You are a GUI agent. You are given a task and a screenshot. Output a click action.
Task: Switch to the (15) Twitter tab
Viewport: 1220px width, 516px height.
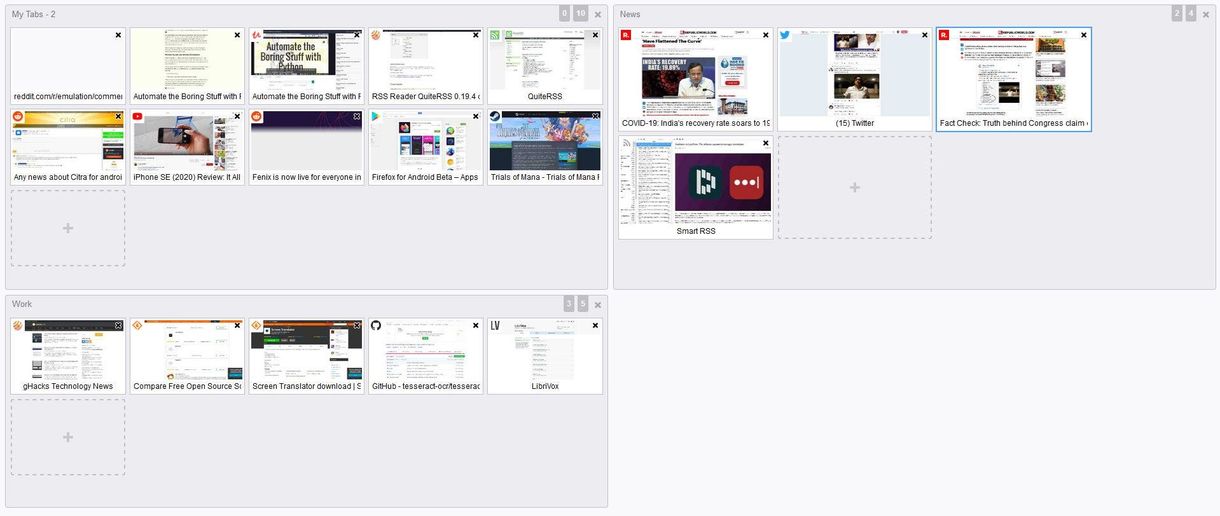click(855, 79)
